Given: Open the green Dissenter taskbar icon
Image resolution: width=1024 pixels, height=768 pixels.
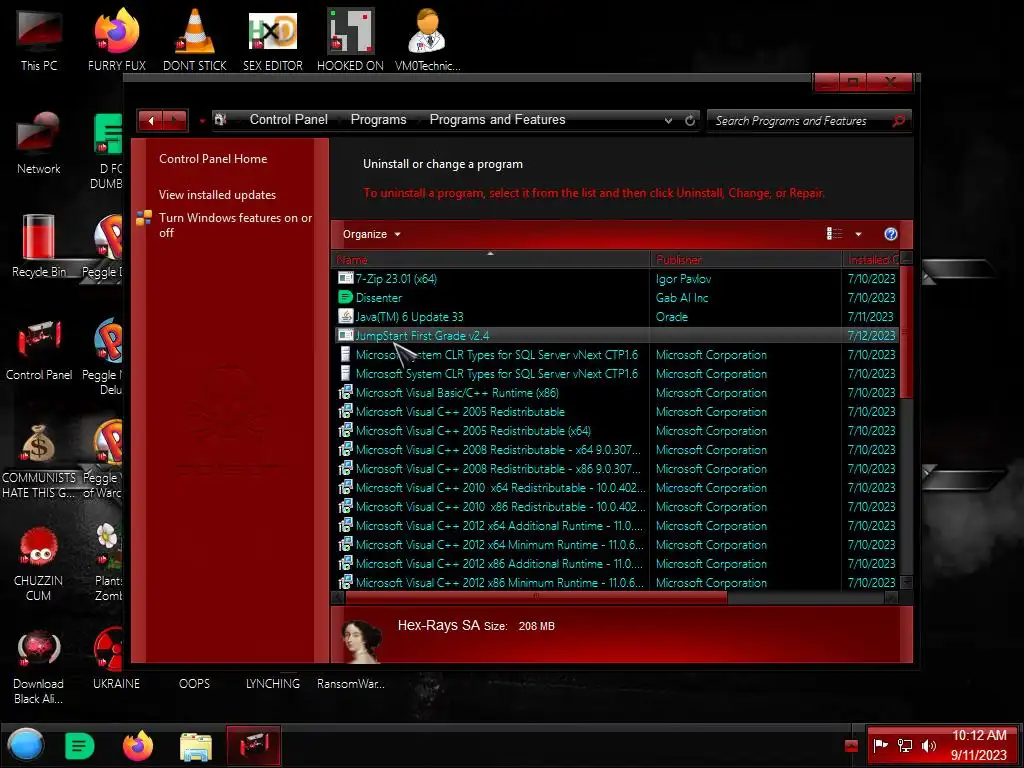Looking at the screenshot, I should pyautogui.click(x=80, y=746).
